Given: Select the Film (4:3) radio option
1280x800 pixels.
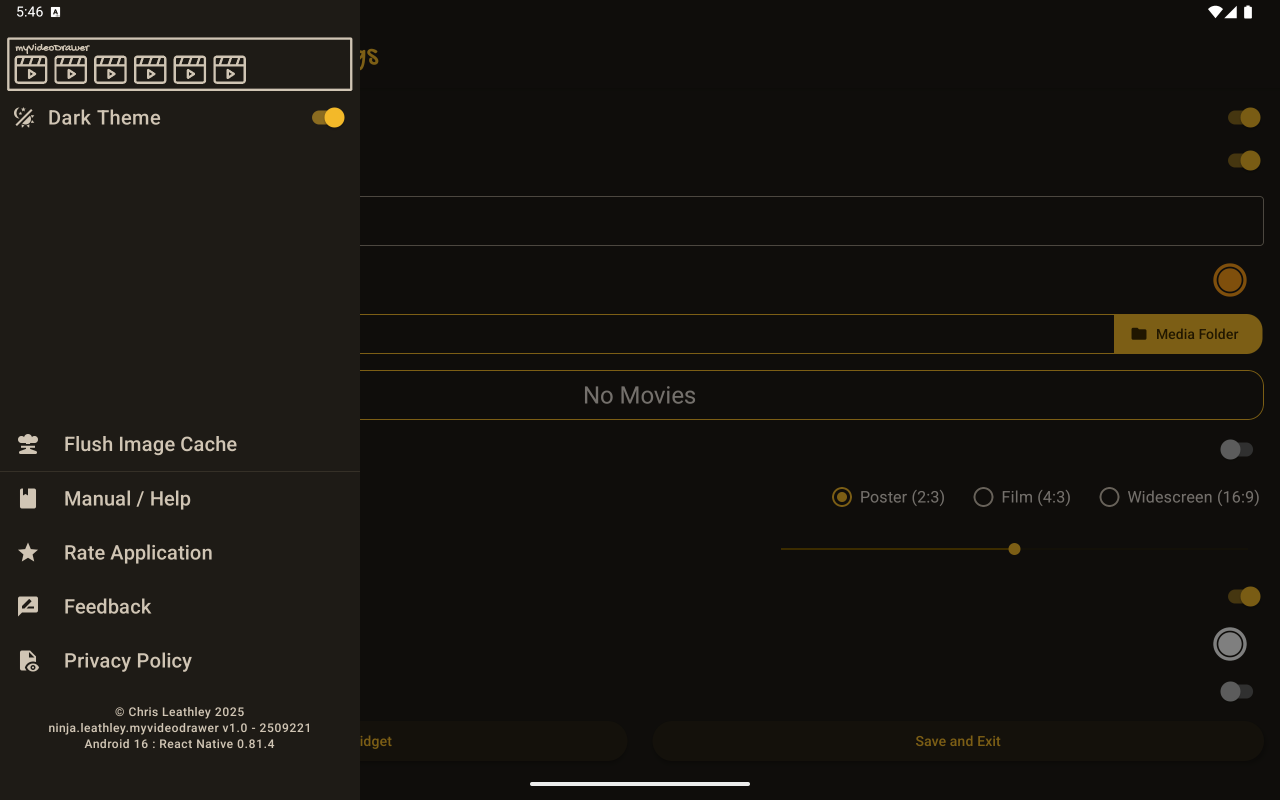Looking at the screenshot, I should click(x=983, y=497).
